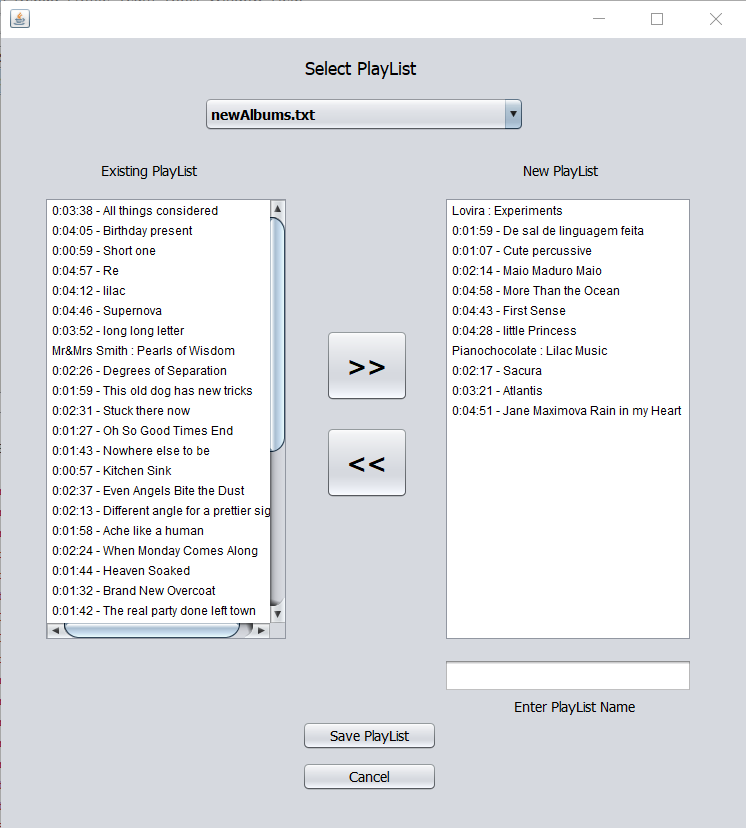Click the down arrow of Existing PlayList scrollbar
The width and height of the screenshot is (746, 828).
click(x=278, y=614)
